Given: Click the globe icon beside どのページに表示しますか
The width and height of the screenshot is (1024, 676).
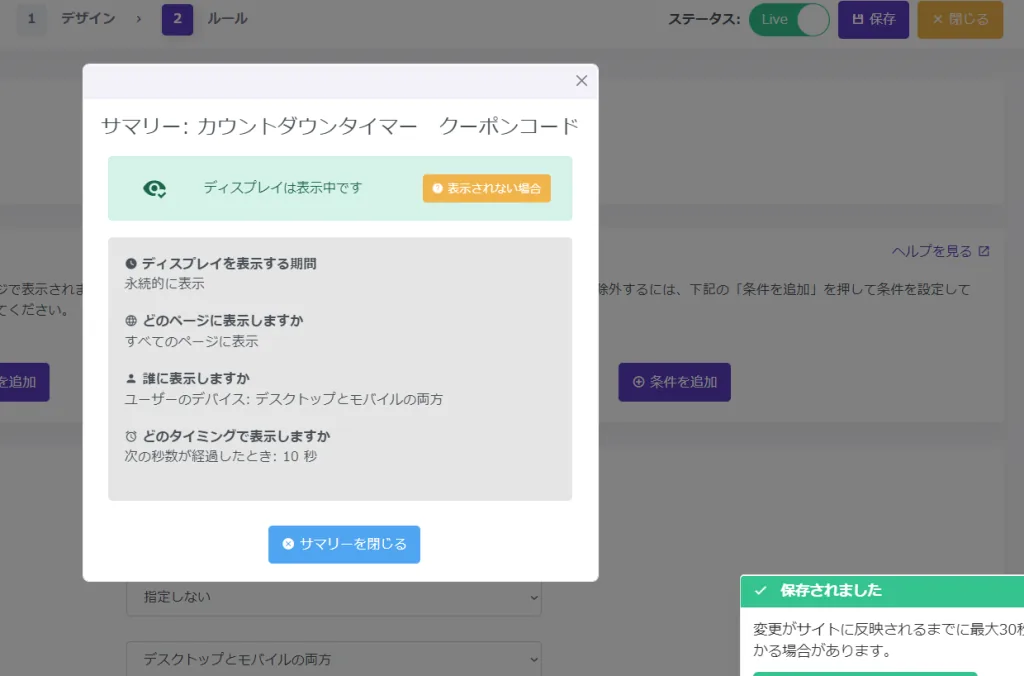Looking at the screenshot, I should (131, 321).
